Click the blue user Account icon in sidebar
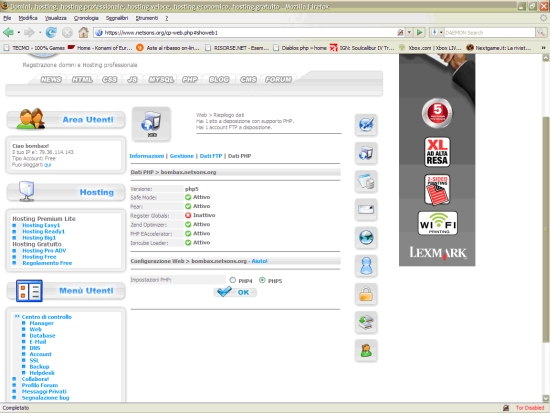This screenshot has height=413, width=550. [366, 266]
